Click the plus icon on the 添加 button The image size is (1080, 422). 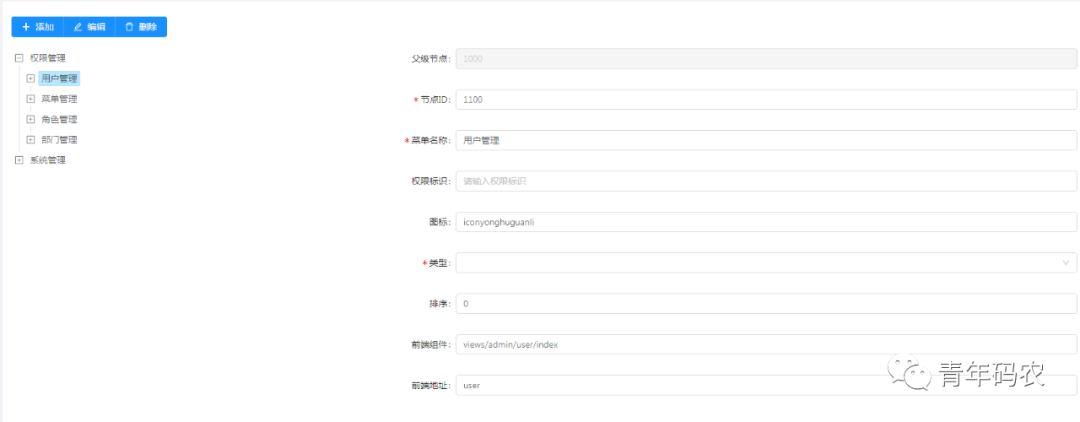tap(26, 27)
